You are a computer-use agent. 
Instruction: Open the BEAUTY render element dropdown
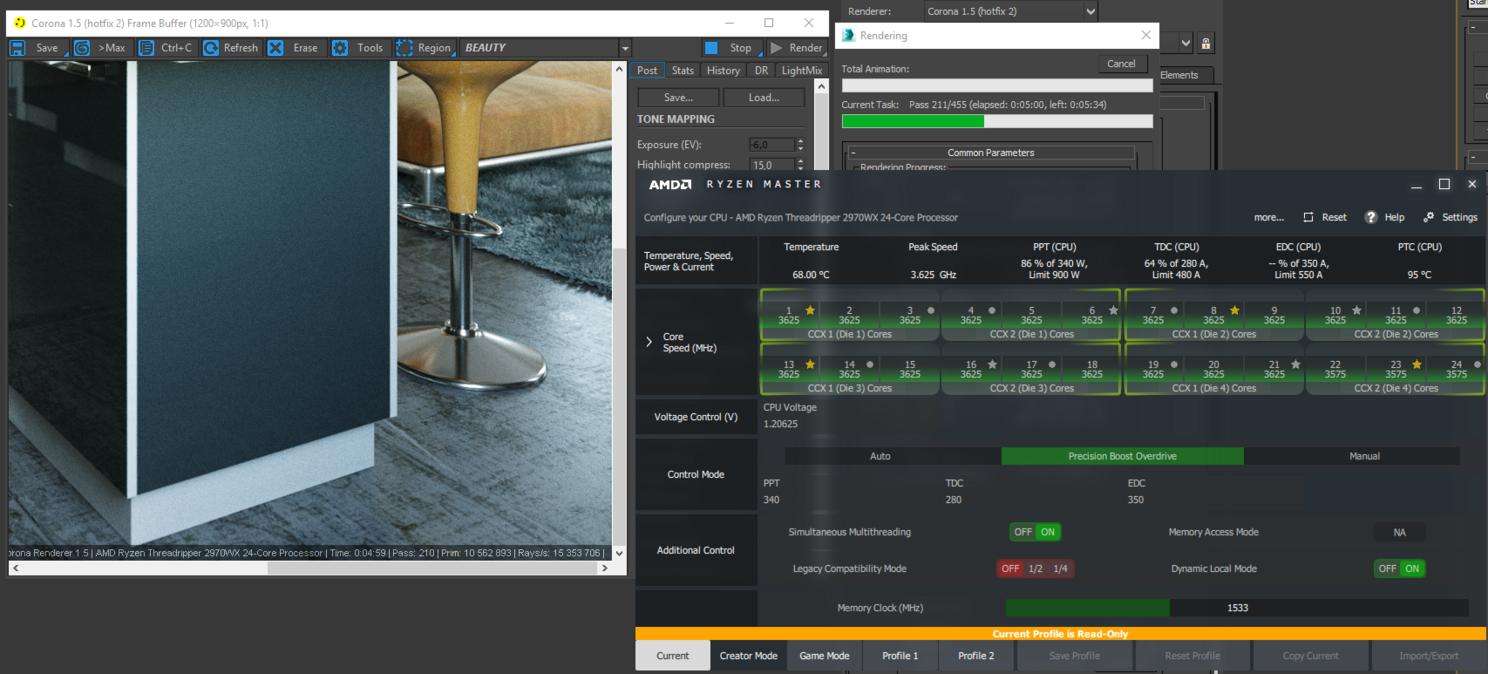click(625, 48)
